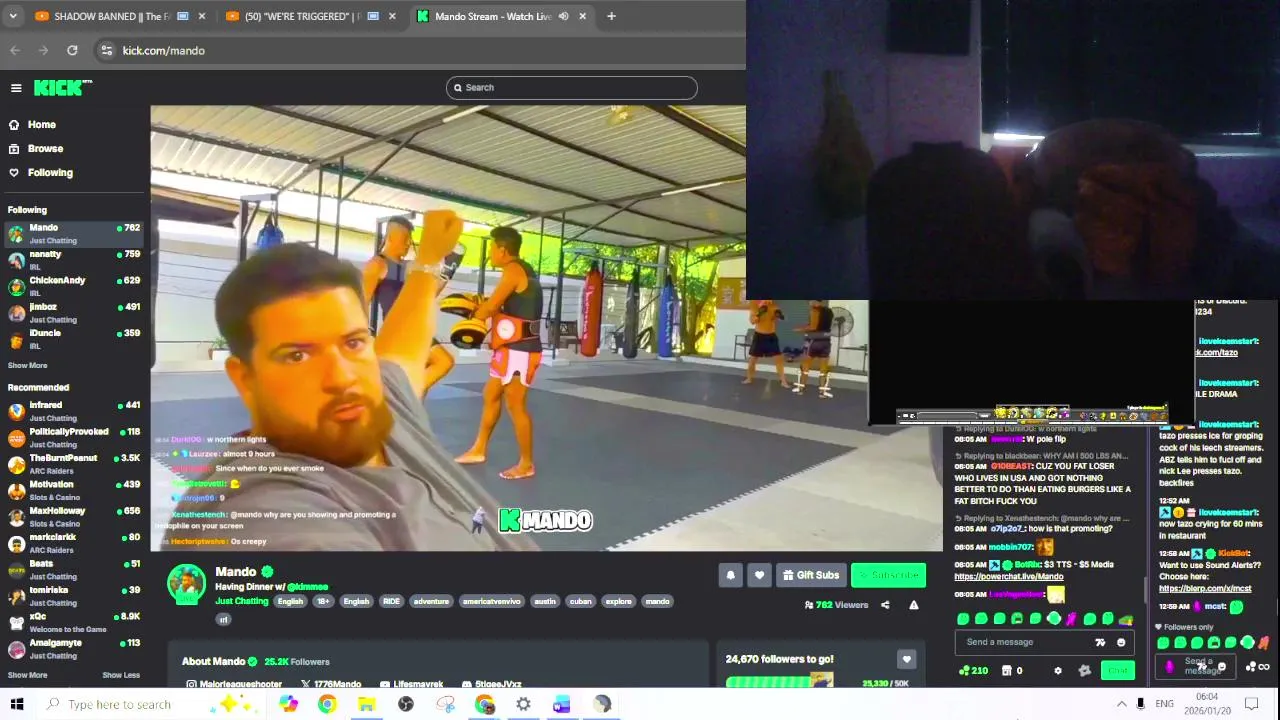Go back with the browser back arrow
Screen dimensions: 1280x720
point(15,50)
